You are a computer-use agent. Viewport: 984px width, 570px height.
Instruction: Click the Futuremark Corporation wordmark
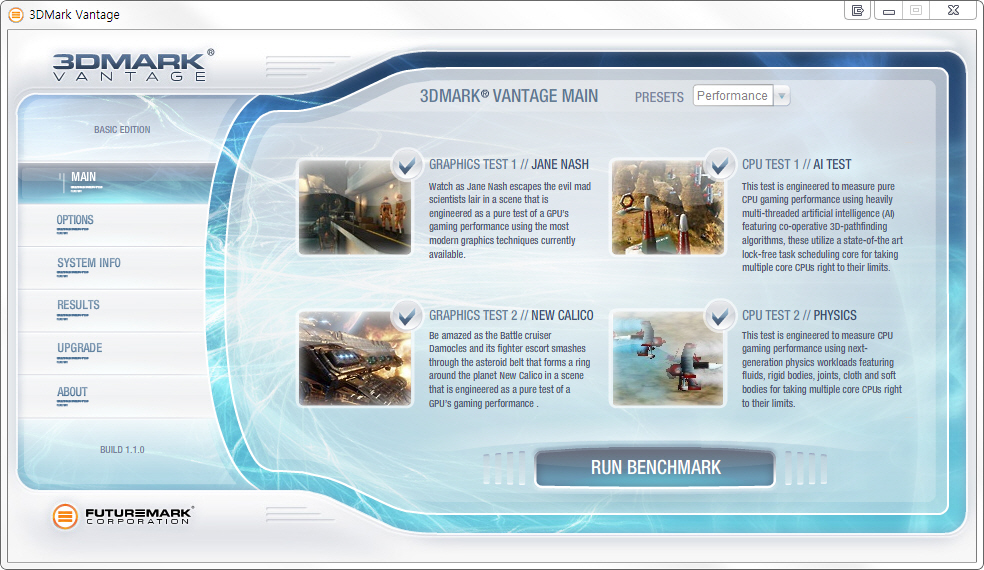(139, 516)
